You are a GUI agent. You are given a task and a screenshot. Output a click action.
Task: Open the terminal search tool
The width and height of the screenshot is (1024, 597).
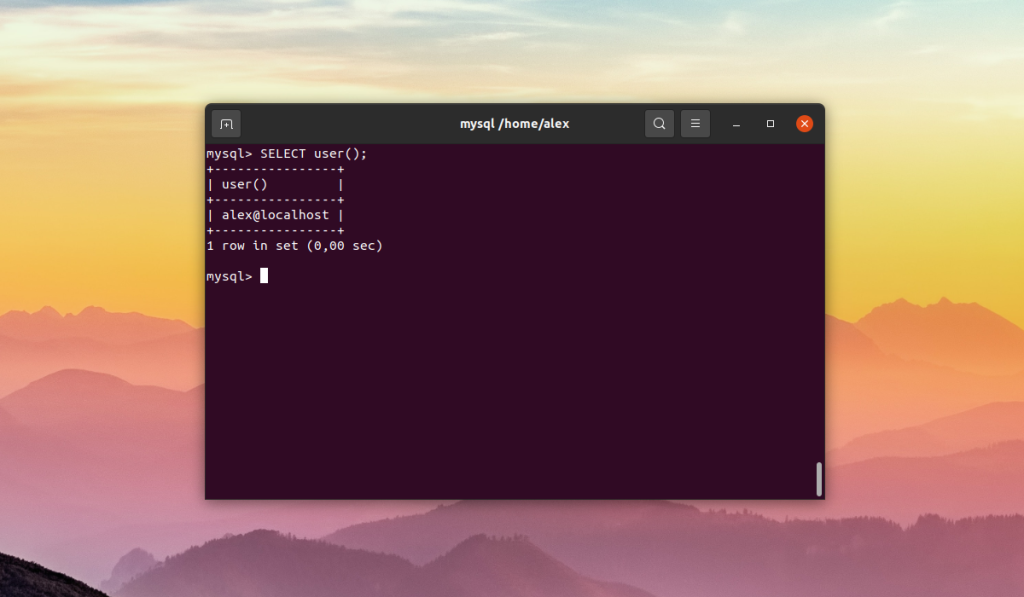click(x=659, y=123)
